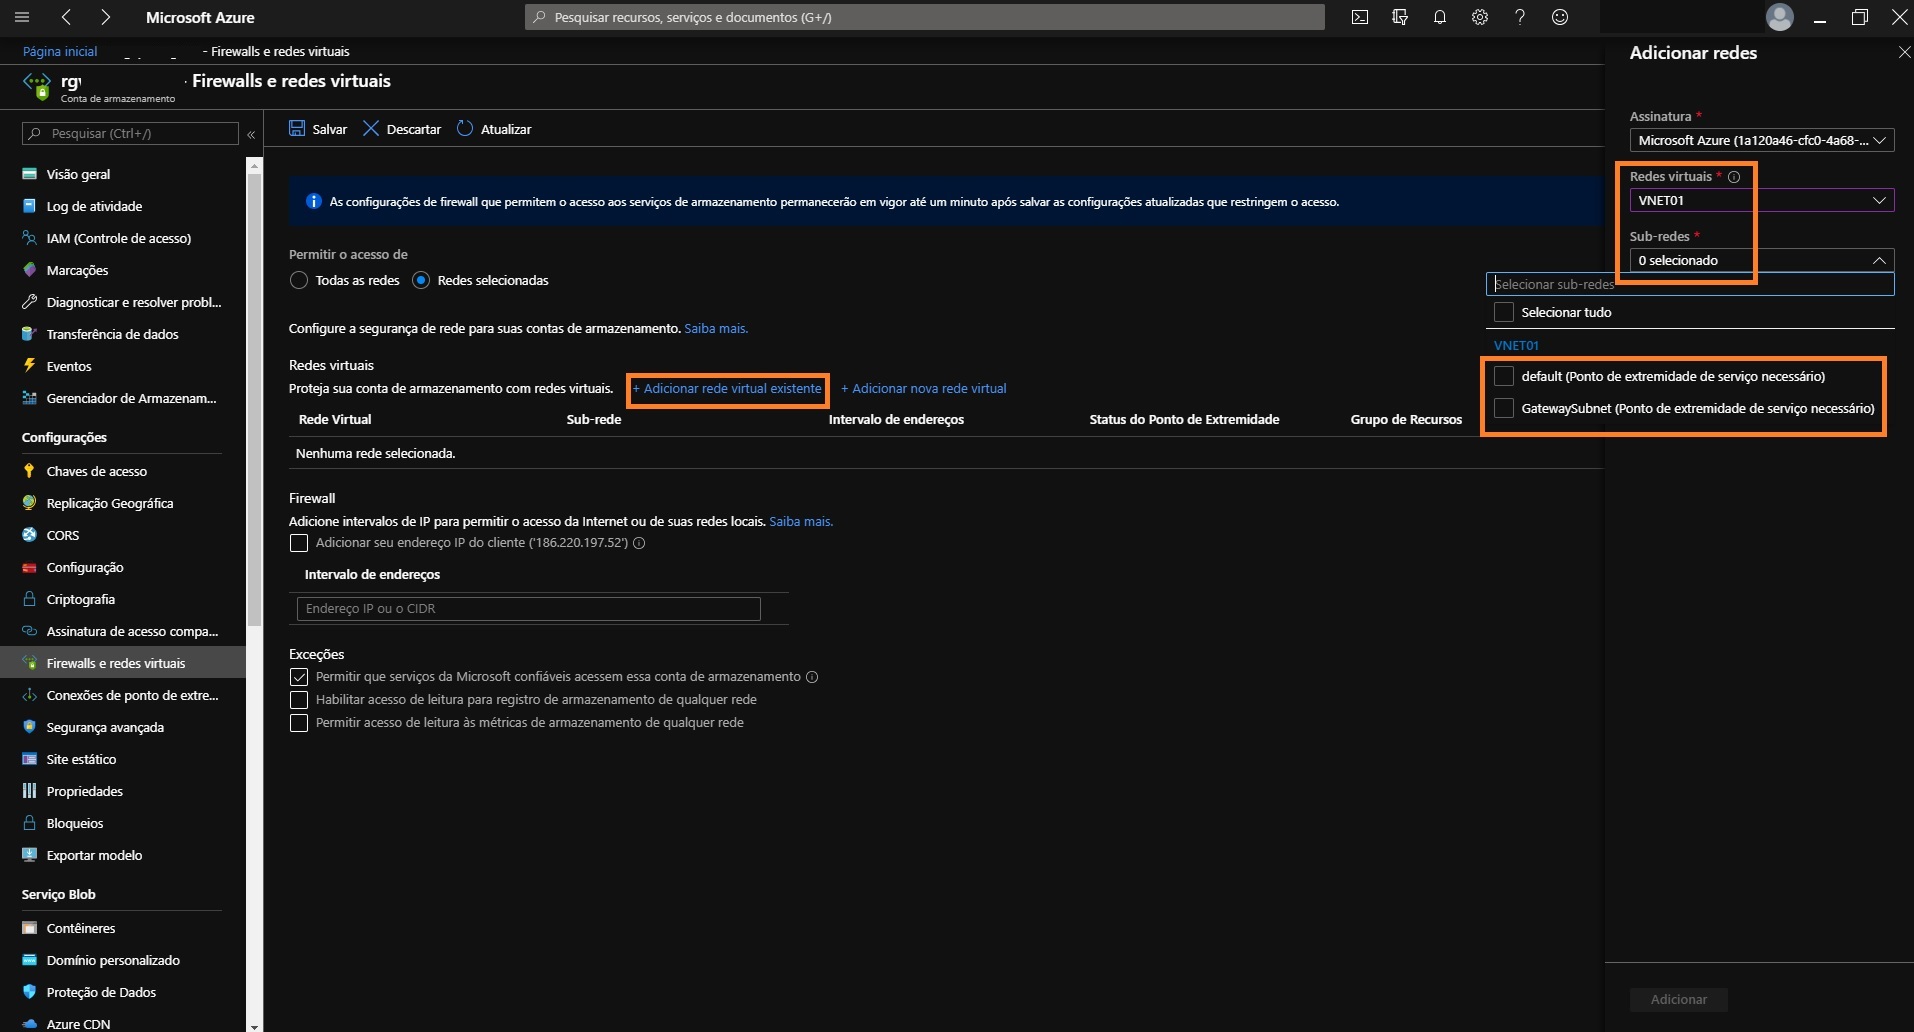Focus the portal search bar

pos(925,17)
